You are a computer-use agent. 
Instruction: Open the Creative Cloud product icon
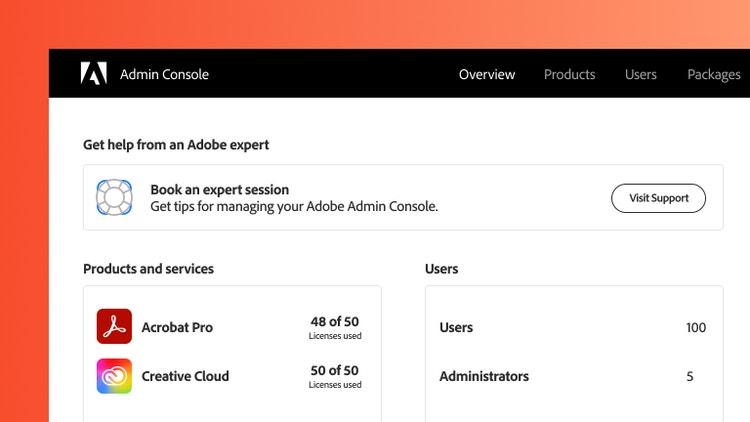click(114, 376)
